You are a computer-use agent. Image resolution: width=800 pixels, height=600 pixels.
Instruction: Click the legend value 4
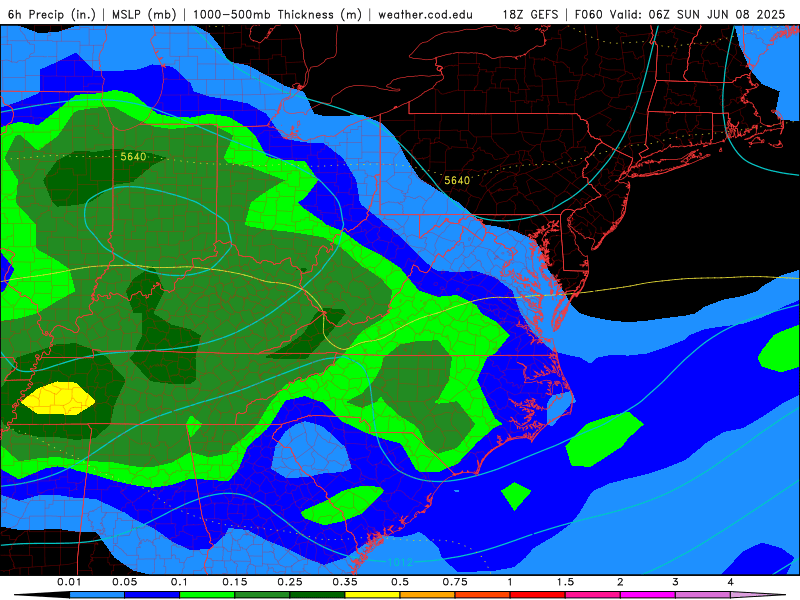pos(731,582)
